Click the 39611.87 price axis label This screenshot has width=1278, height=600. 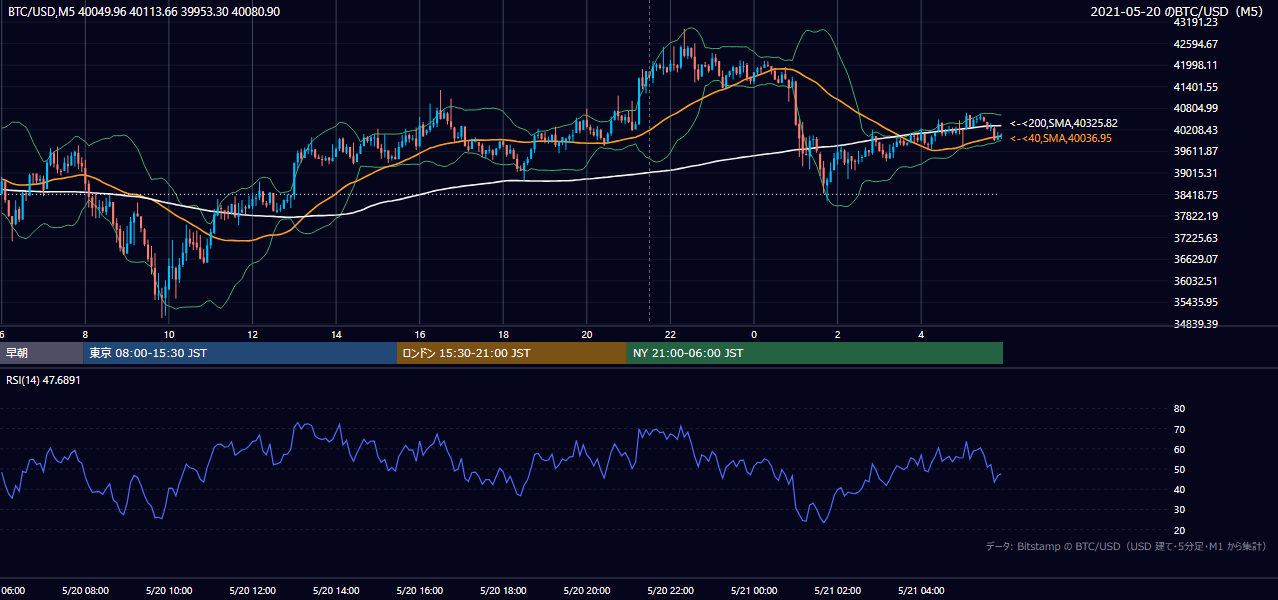click(x=1195, y=151)
